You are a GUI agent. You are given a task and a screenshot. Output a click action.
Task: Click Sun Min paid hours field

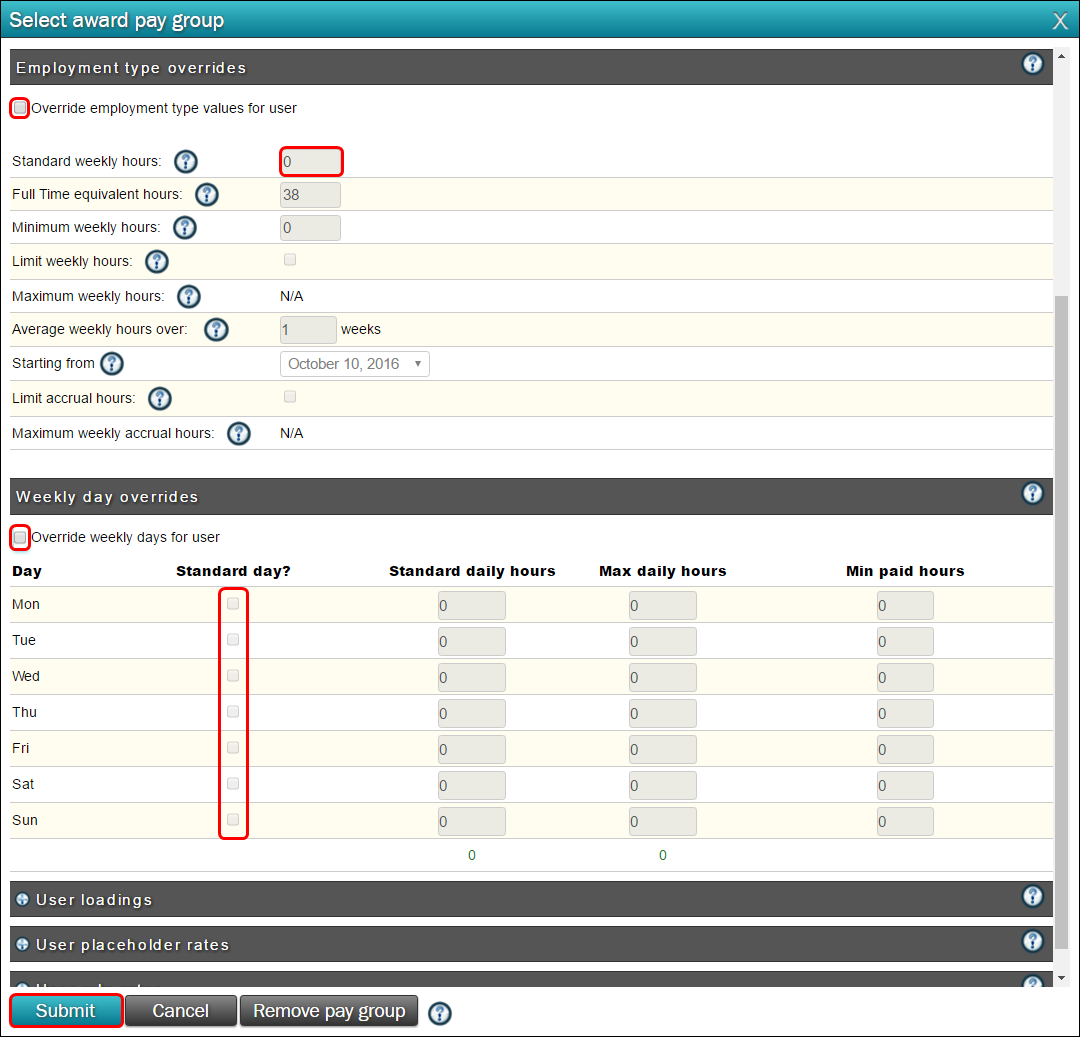point(905,821)
